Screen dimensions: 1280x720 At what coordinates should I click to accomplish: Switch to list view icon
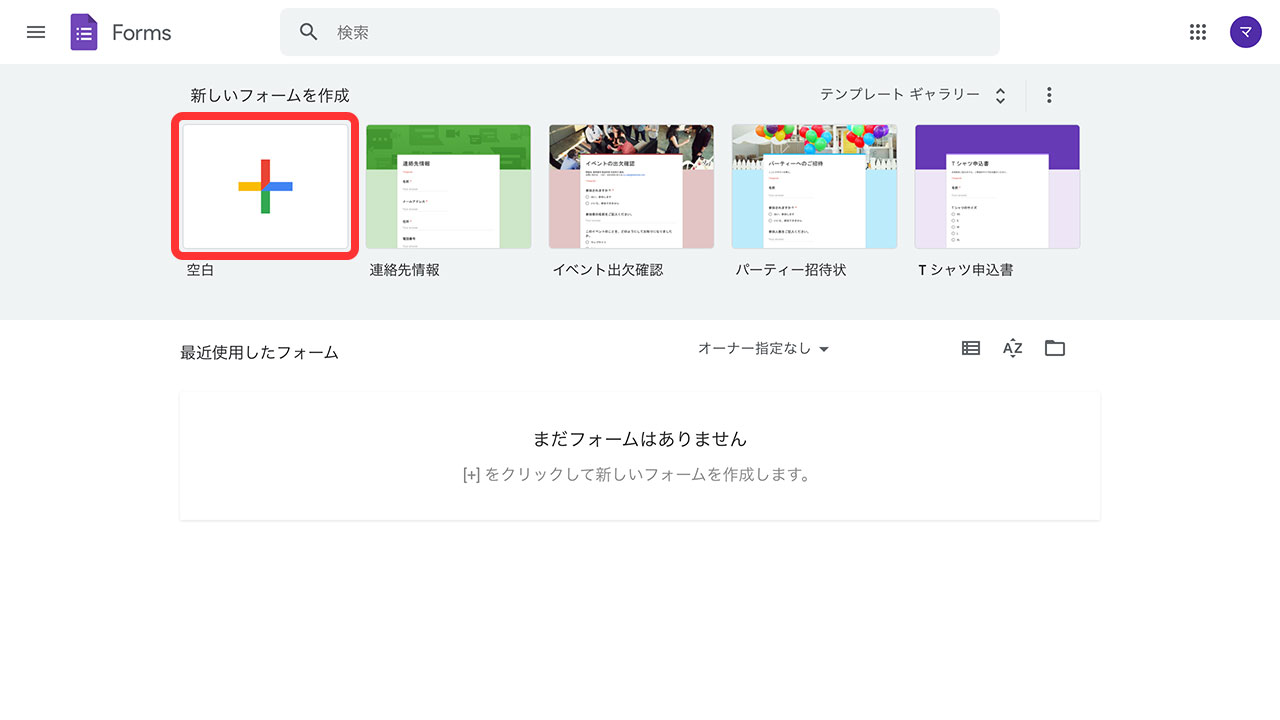tap(971, 348)
